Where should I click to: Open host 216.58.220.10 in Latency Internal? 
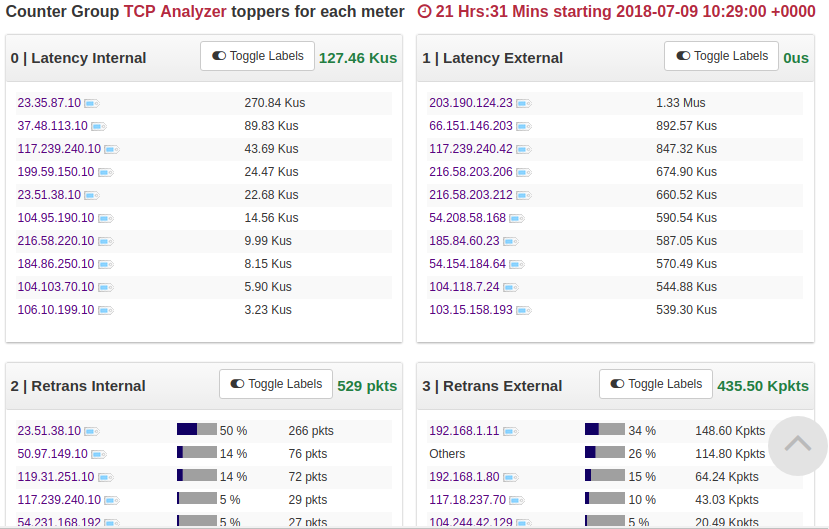click(x=55, y=241)
